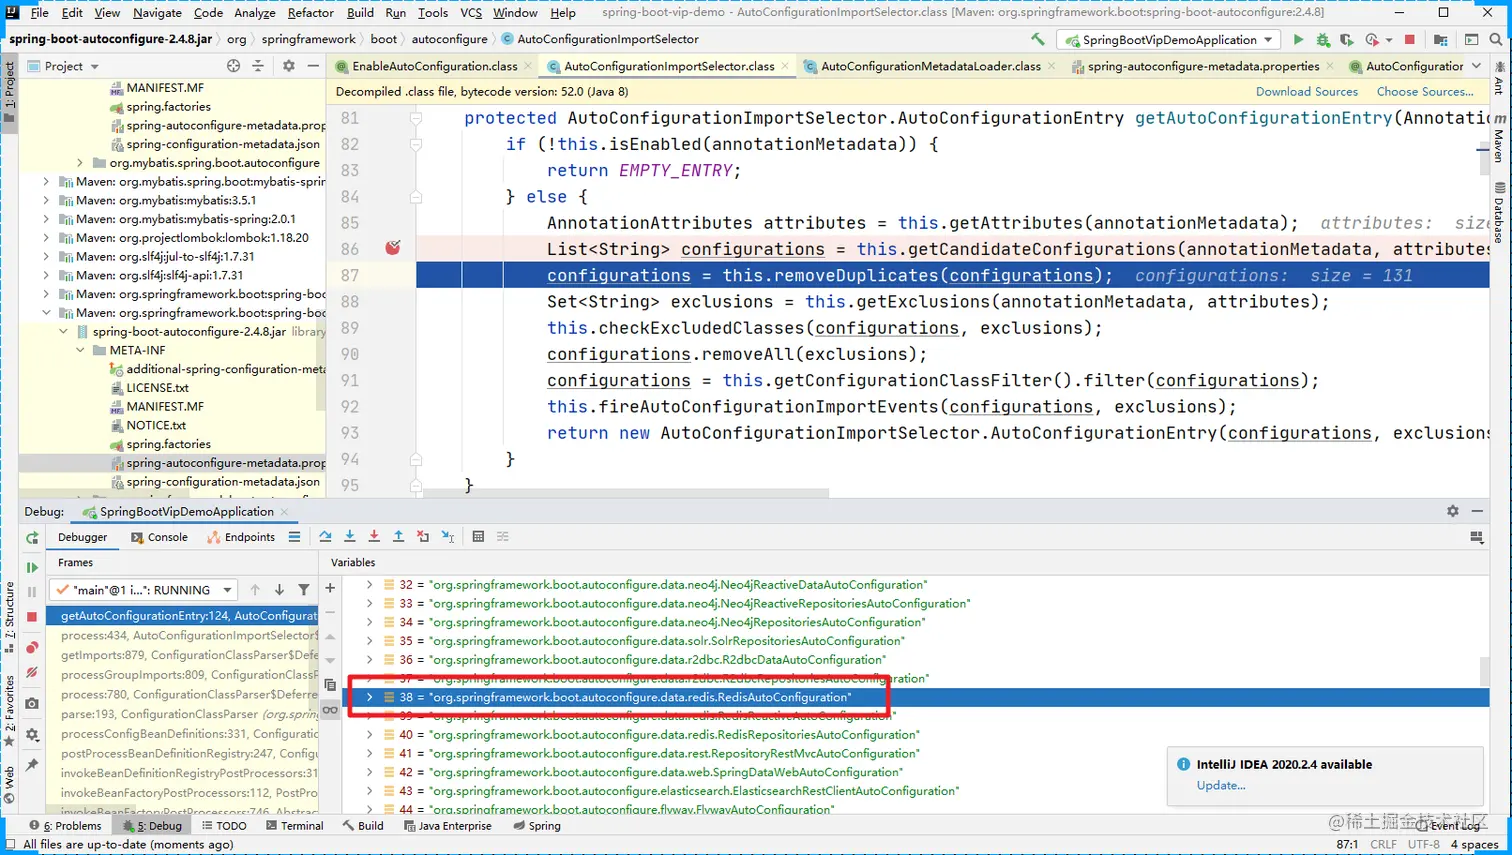The width and height of the screenshot is (1512, 855).
Task: Switch to spring-autoconfigure-metadata.properties tab
Action: point(1203,66)
